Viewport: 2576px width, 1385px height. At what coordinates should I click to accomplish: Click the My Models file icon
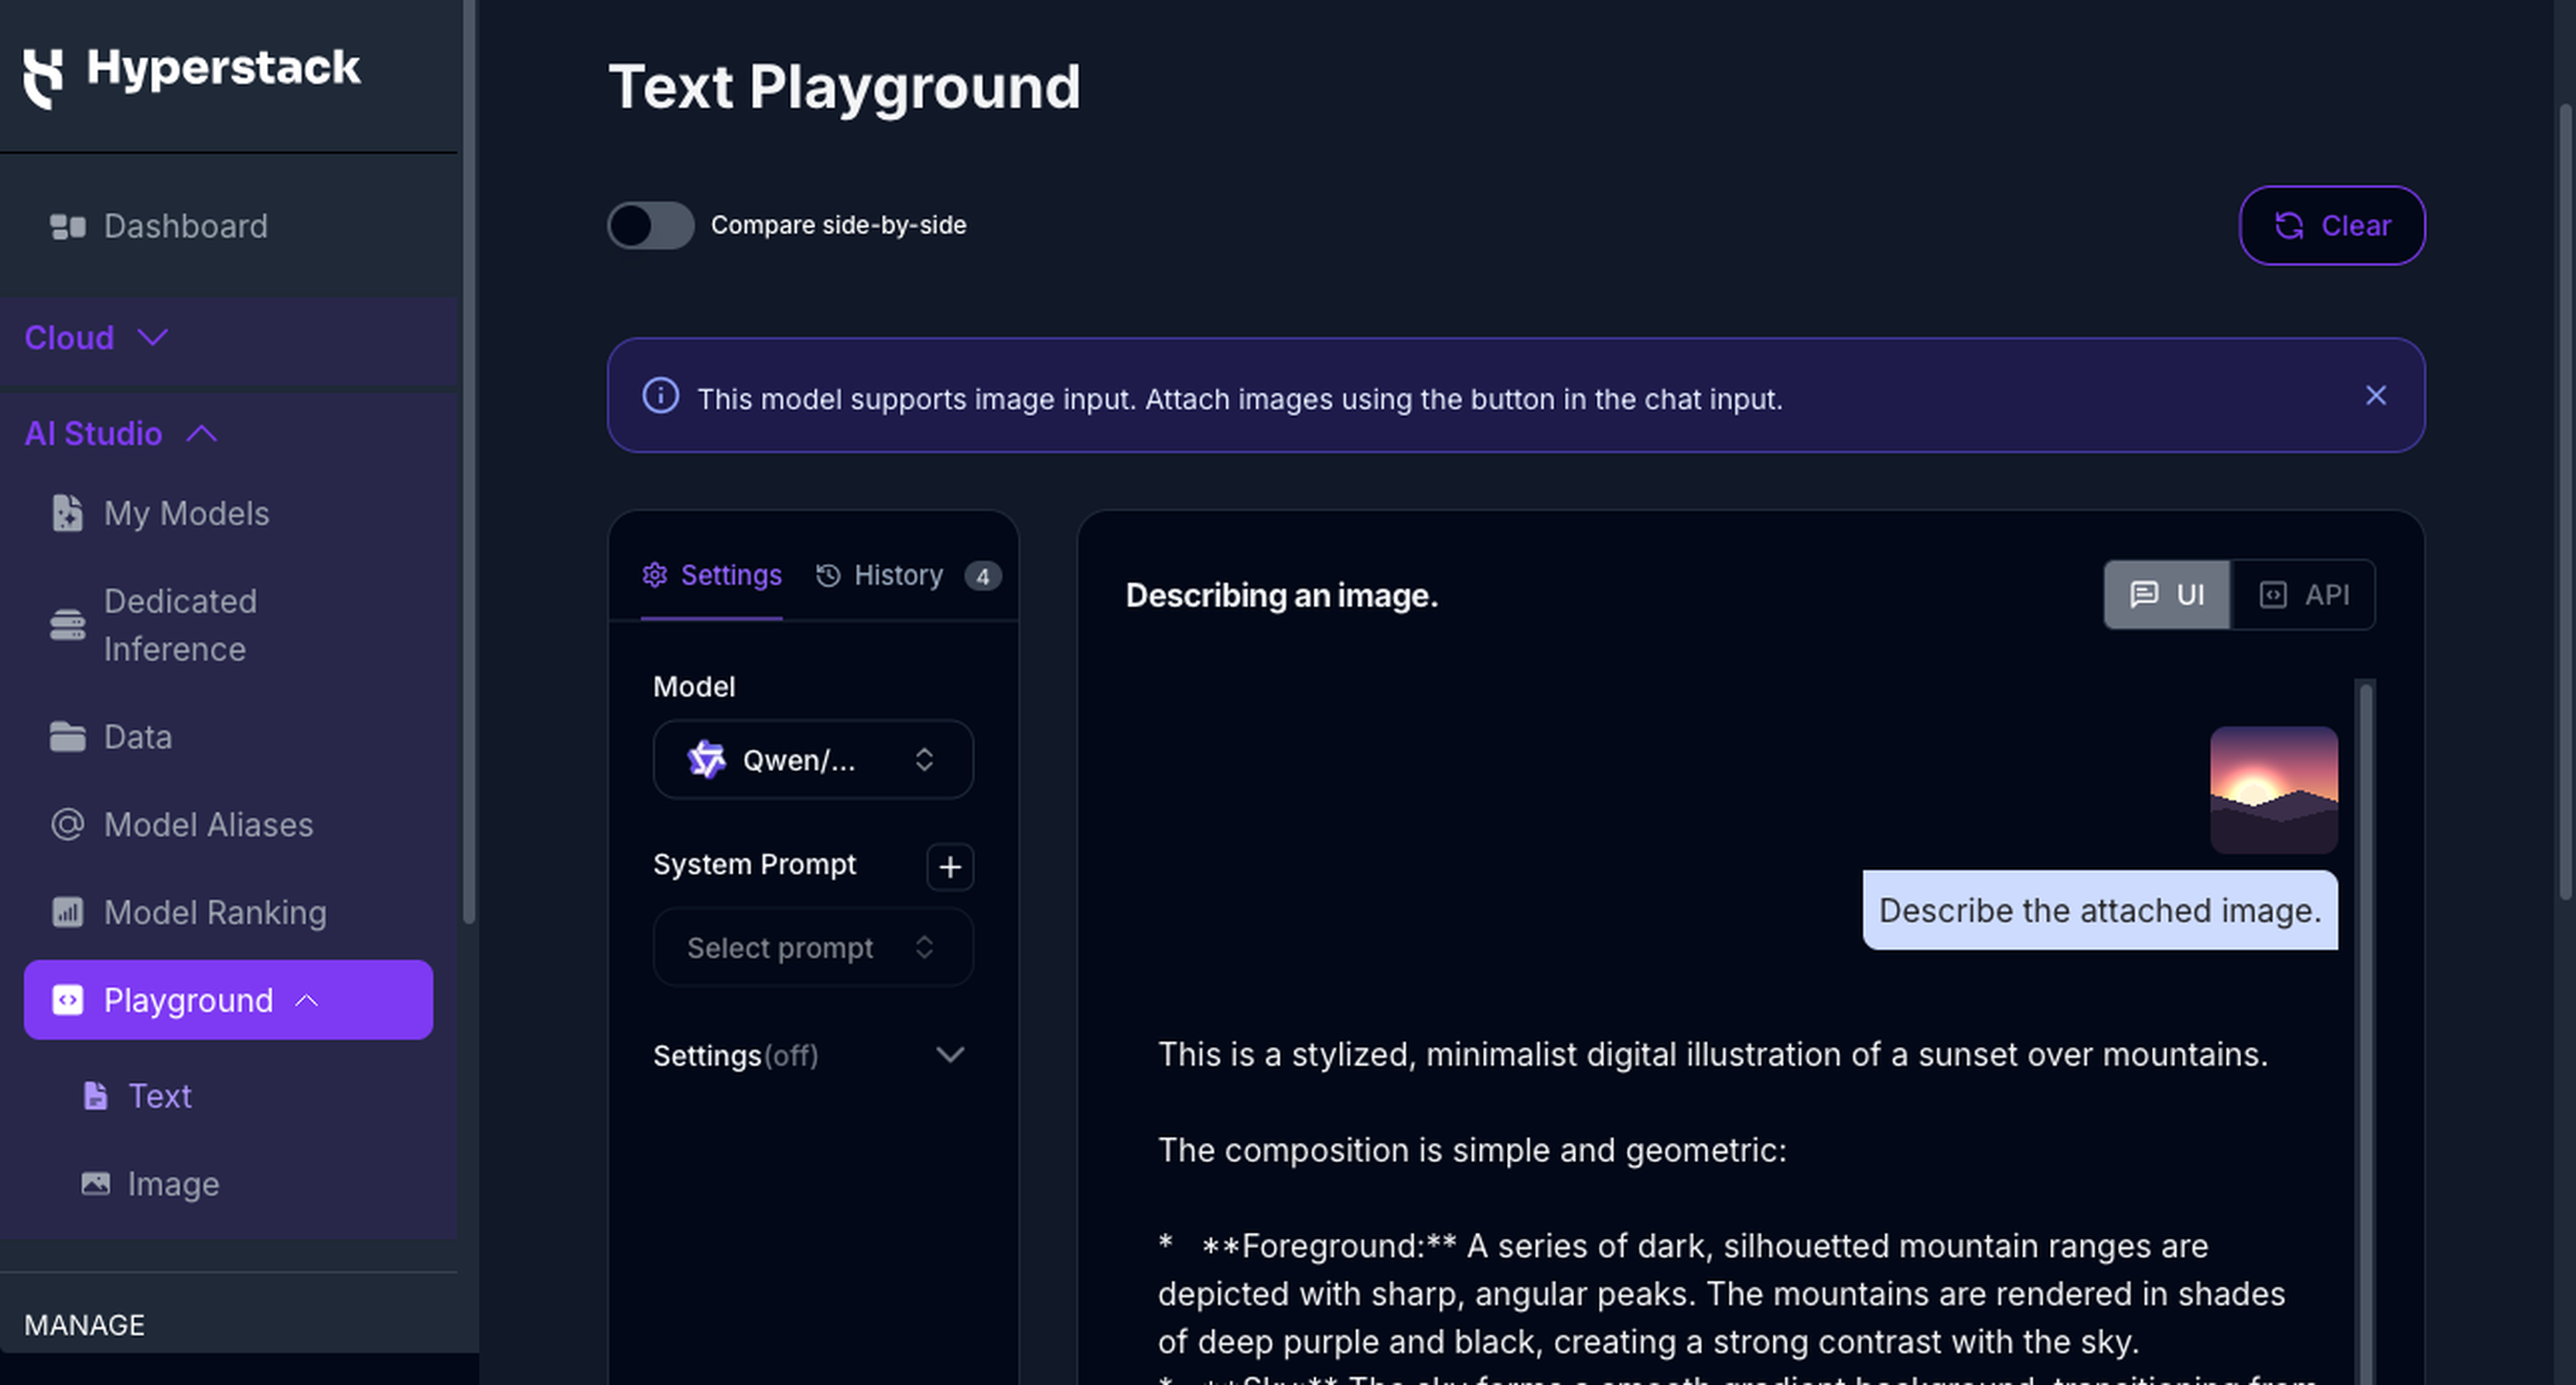67,513
